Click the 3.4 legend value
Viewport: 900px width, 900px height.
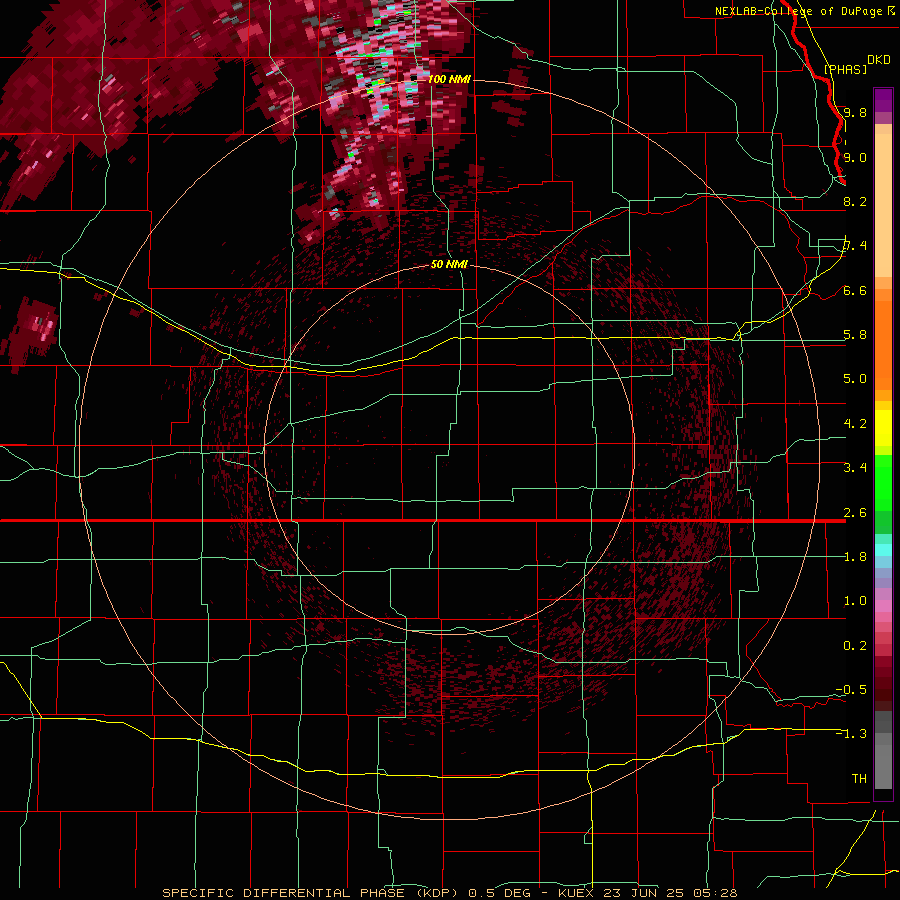coord(855,467)
